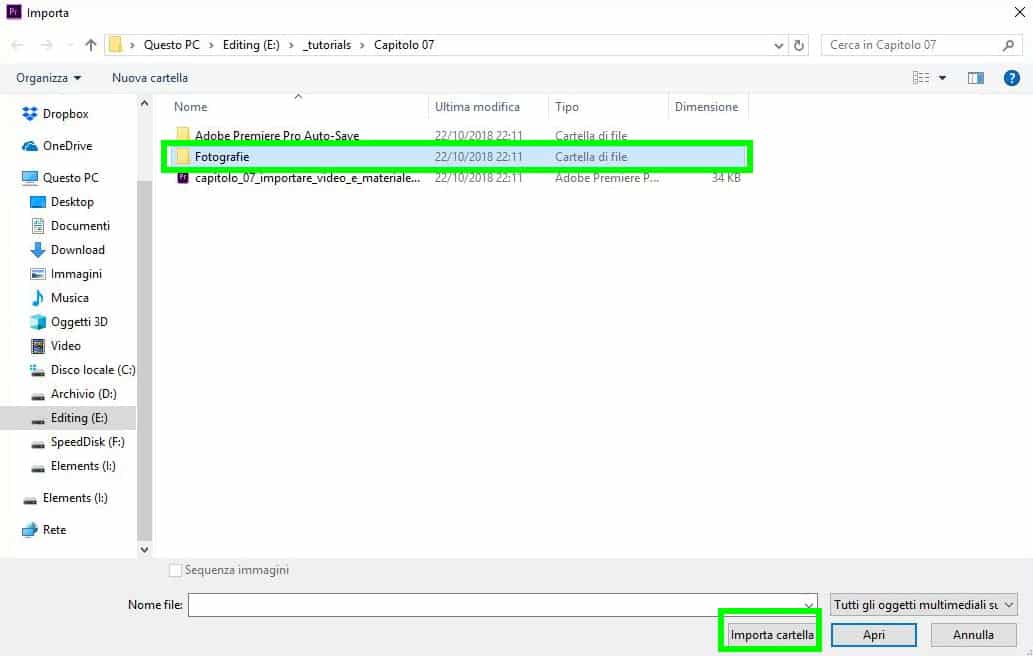The width and height of the screenshot is (1033, 656).
Task: Expand the address bar history dropdown
Action: [x=780, y=45]
